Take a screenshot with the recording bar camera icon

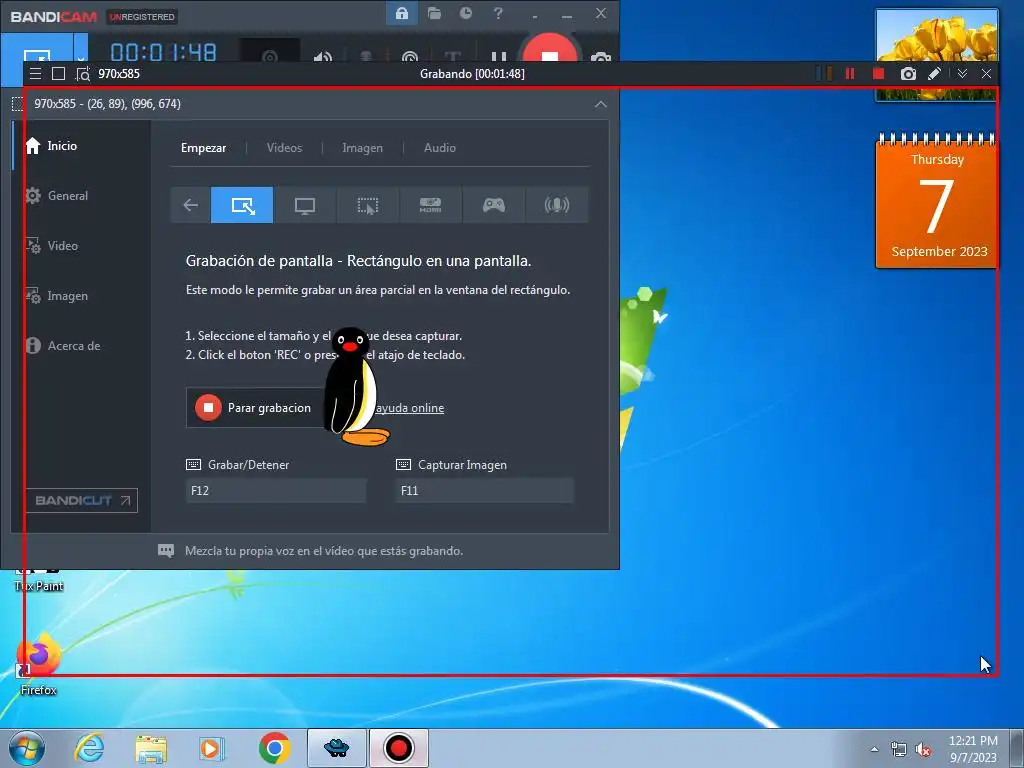coord(908,74)
